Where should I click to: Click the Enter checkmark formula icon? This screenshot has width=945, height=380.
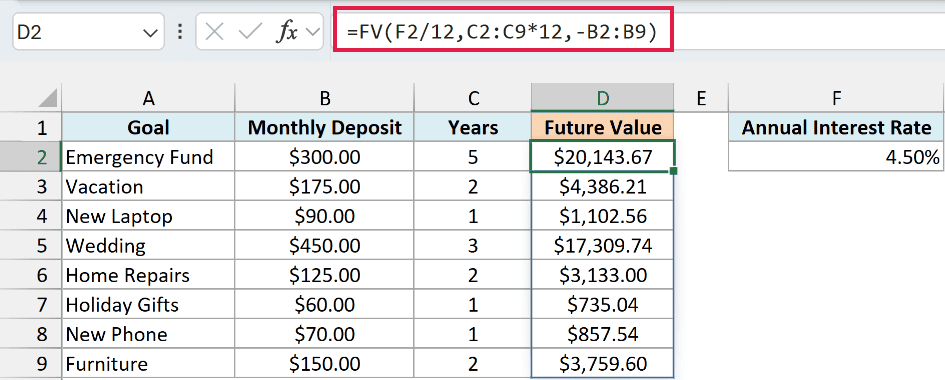pyautogui.click(x=249, y=32)
